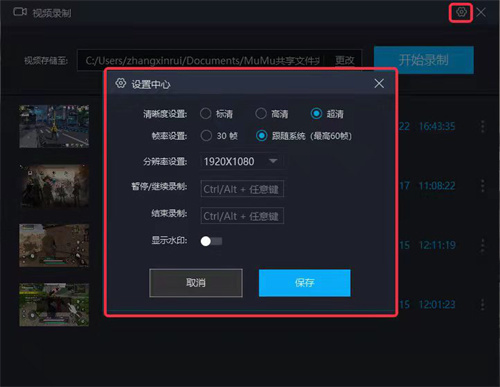This screenshot has height=387, width=500.
Task: Click the 取消 button
Action: pos(196,283)
